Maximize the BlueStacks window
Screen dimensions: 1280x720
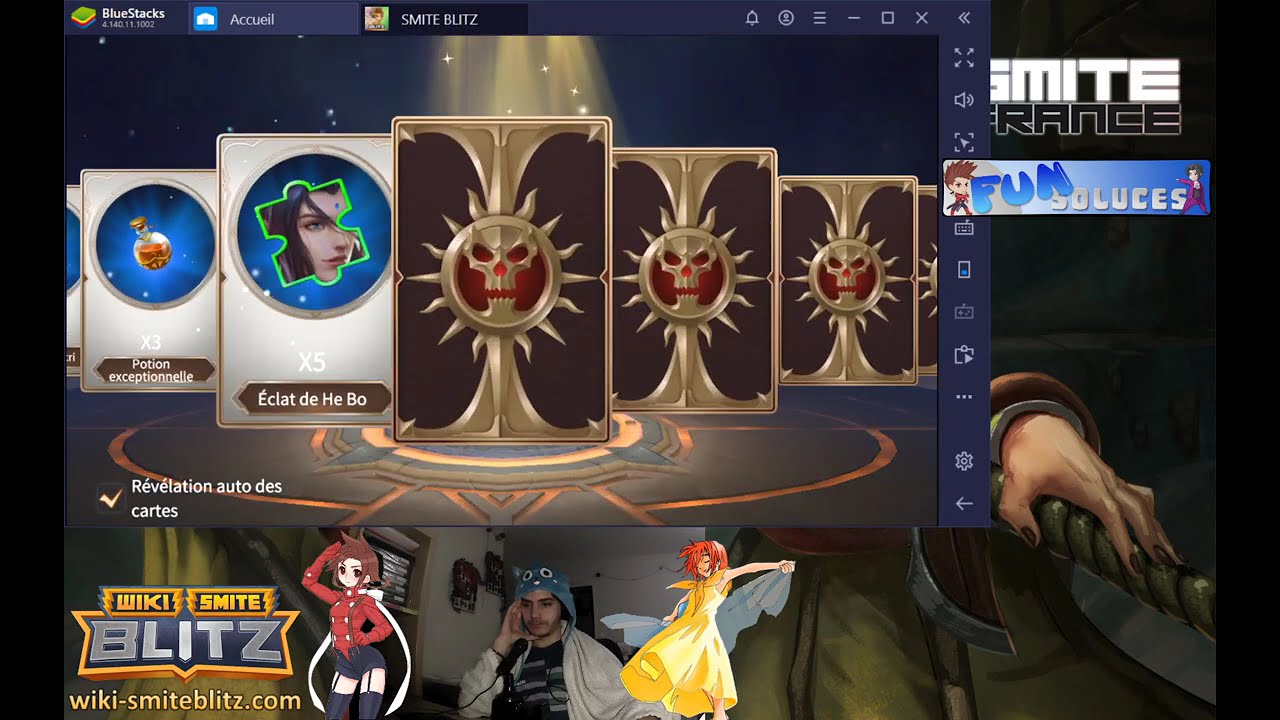pos(888,18)
